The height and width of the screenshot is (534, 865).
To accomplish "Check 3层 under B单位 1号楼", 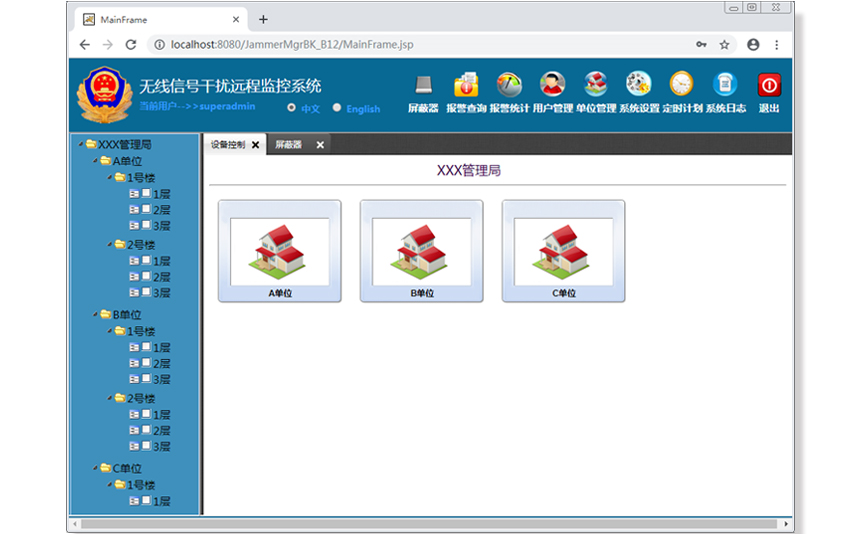I will tap(146, 378).
